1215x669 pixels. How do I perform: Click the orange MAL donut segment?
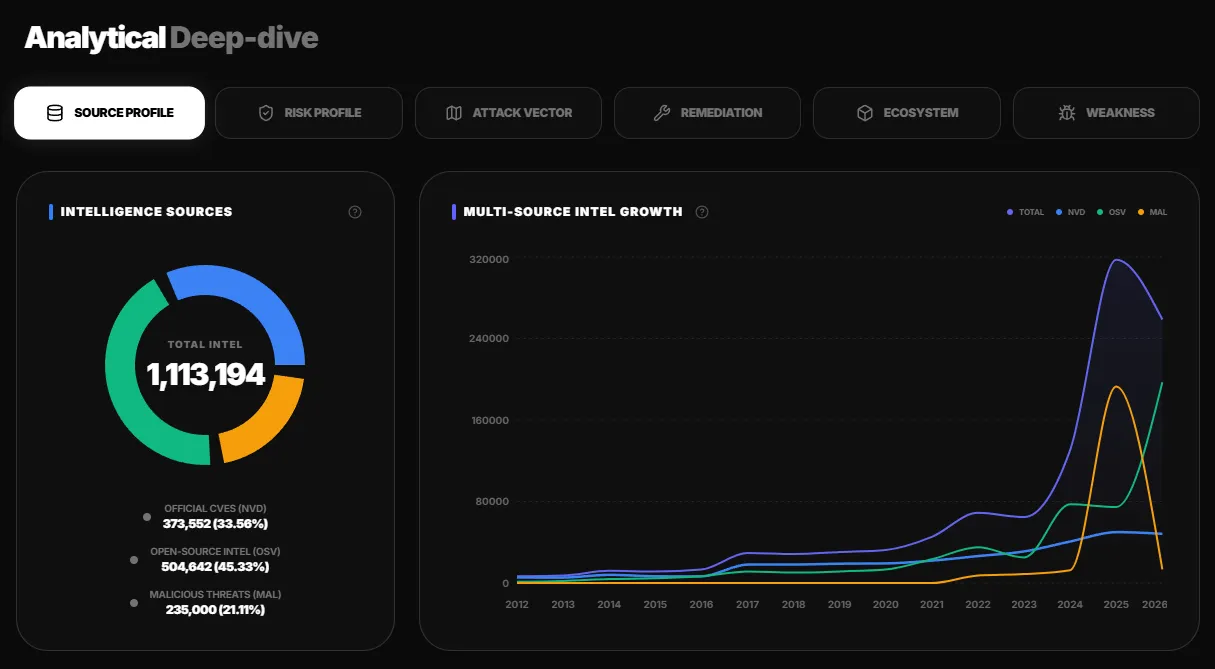point(268,424)
